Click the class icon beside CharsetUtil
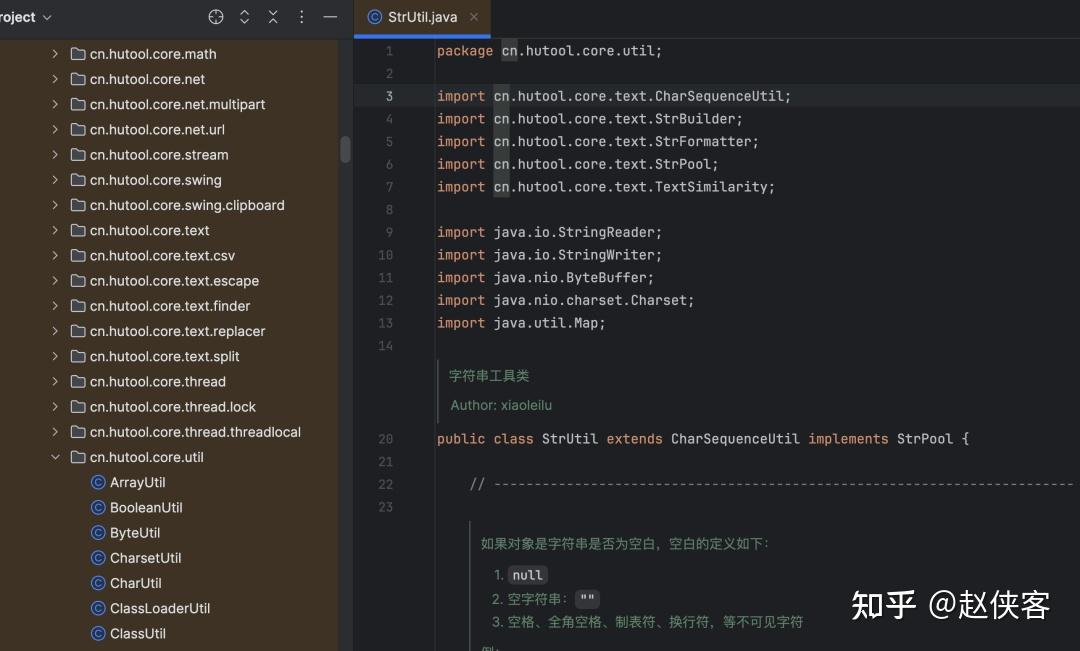The image size is (1080, 651). click(98, 558)
